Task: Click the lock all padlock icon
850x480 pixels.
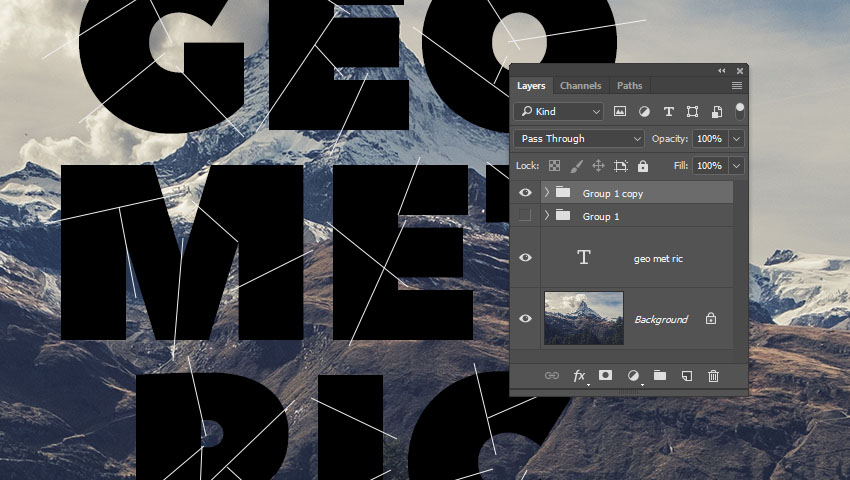Action: [642, 166]
